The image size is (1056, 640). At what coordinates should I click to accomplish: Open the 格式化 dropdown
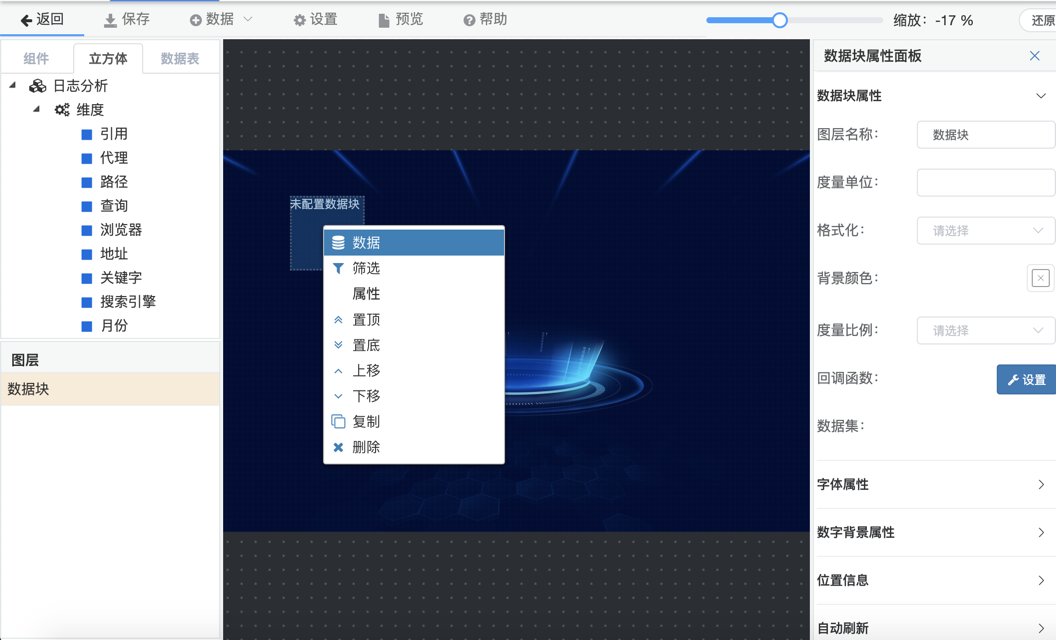click(x=985, y=231)
